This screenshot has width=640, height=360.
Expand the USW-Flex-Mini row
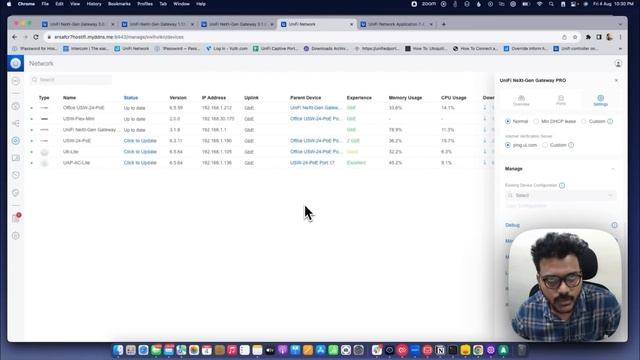(x=31, y=119)
